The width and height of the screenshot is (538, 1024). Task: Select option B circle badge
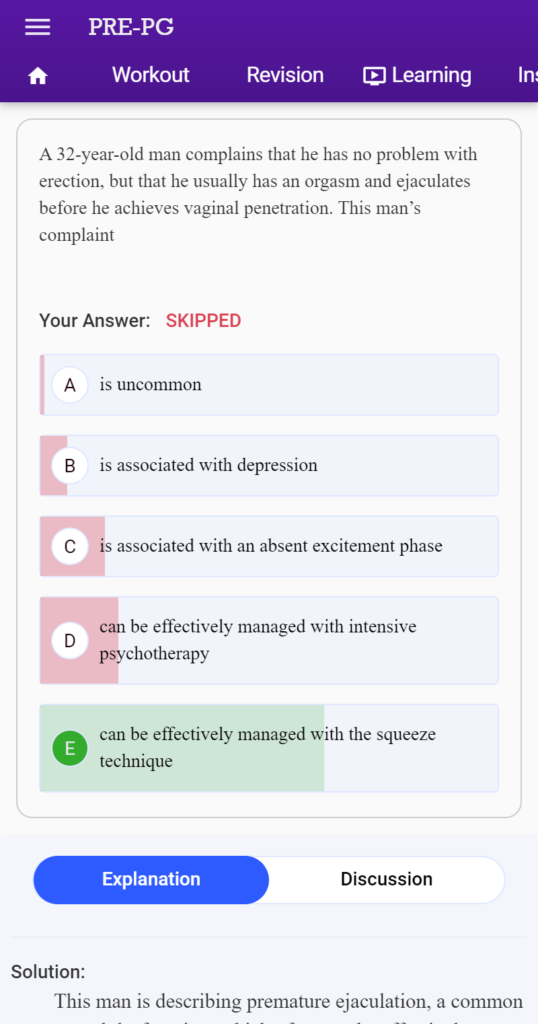click(70, 466)
